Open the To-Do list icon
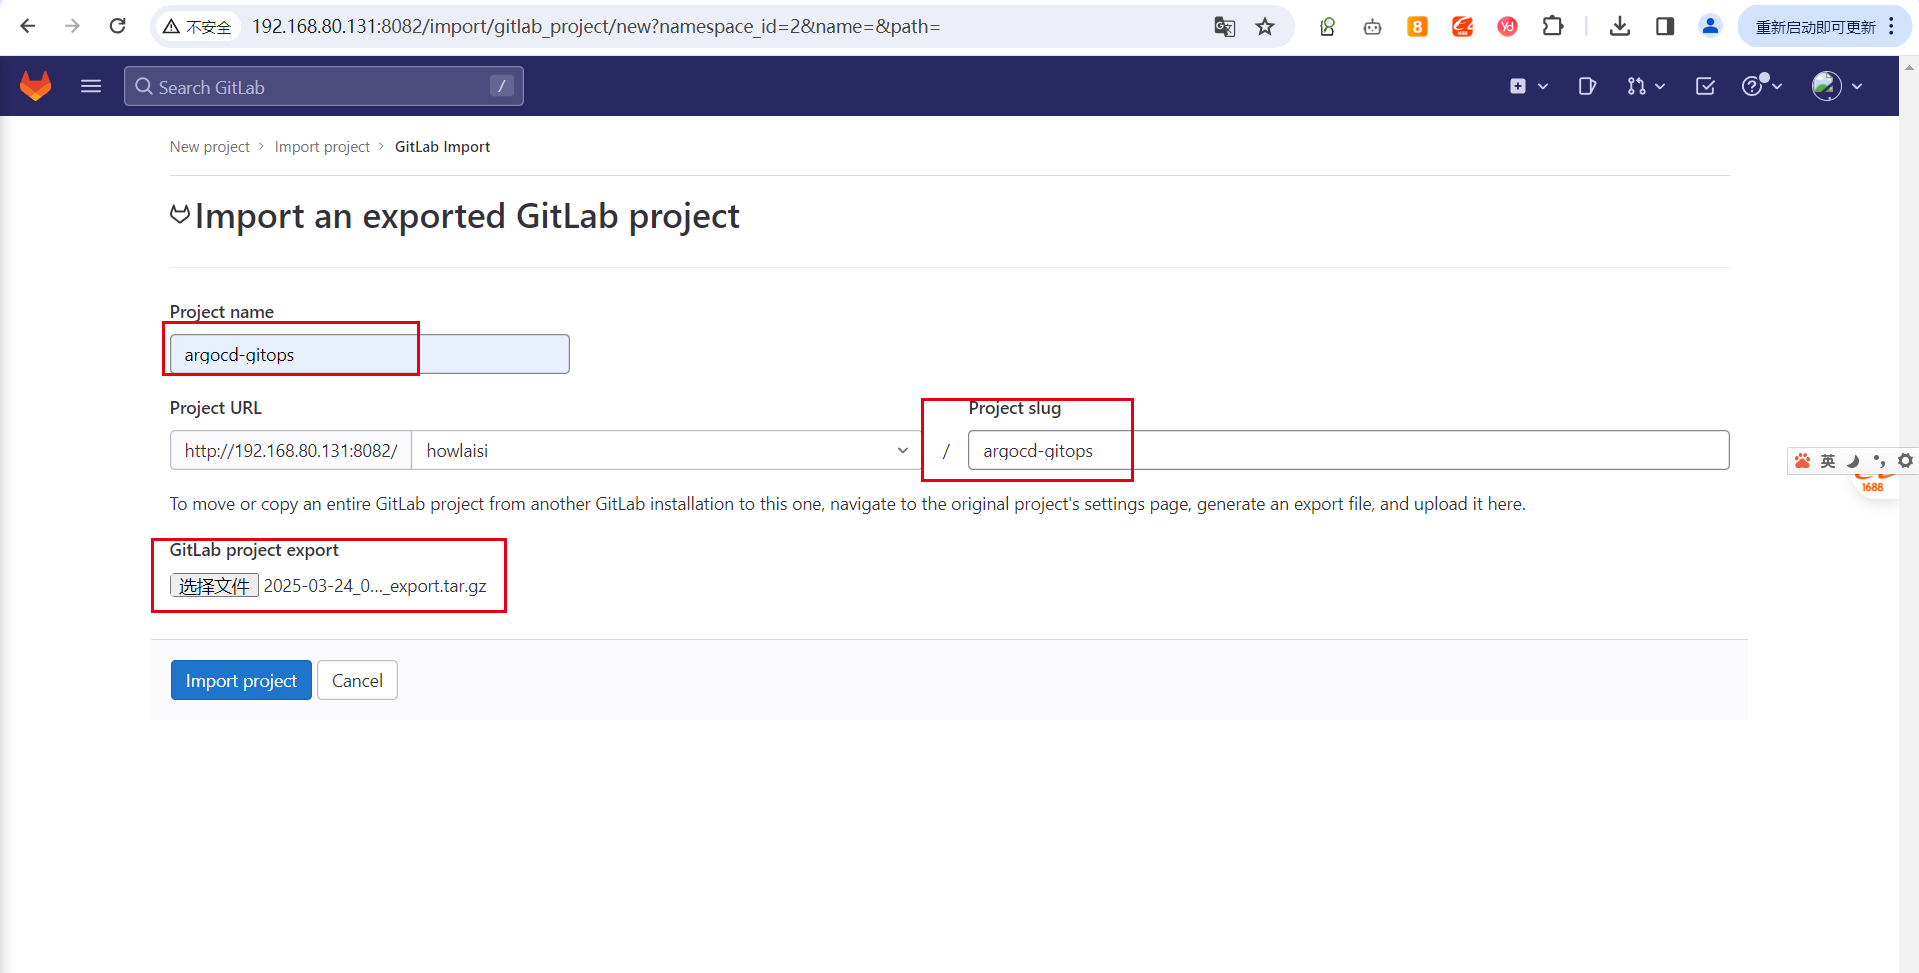Screen dimensions: 1919x973 click(1705, 86)
